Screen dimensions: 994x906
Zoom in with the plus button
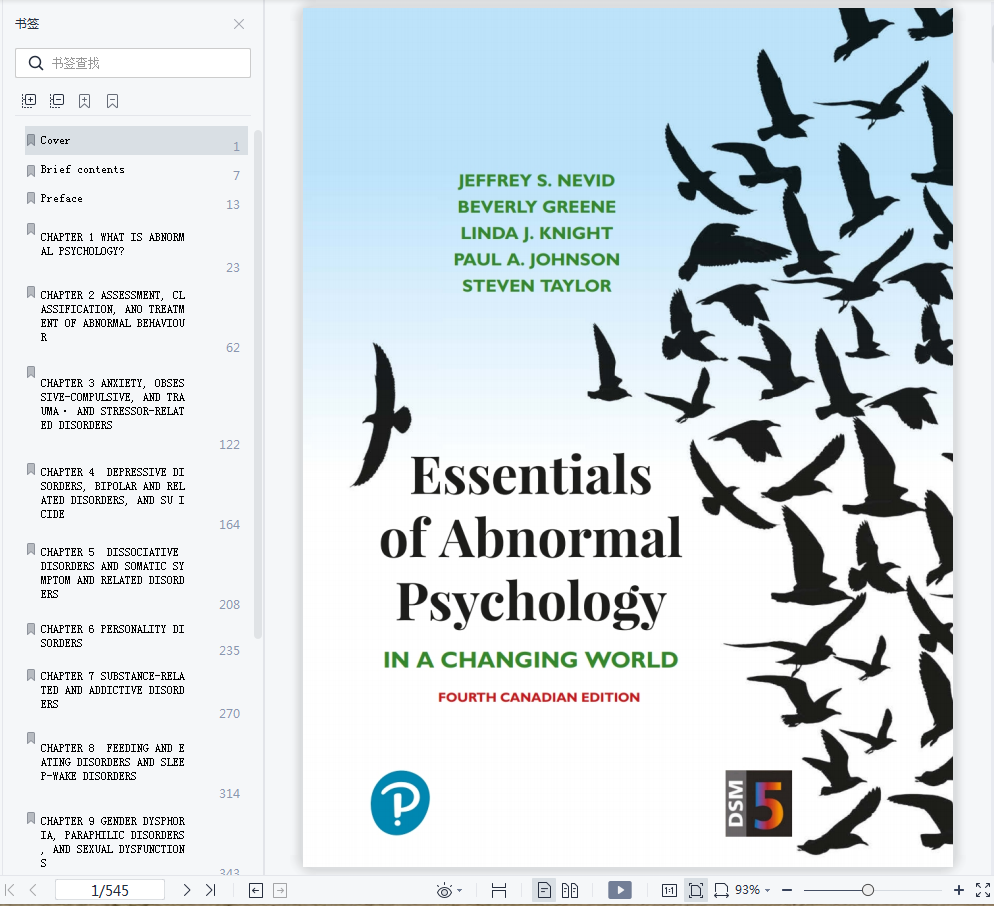[958, 890]
